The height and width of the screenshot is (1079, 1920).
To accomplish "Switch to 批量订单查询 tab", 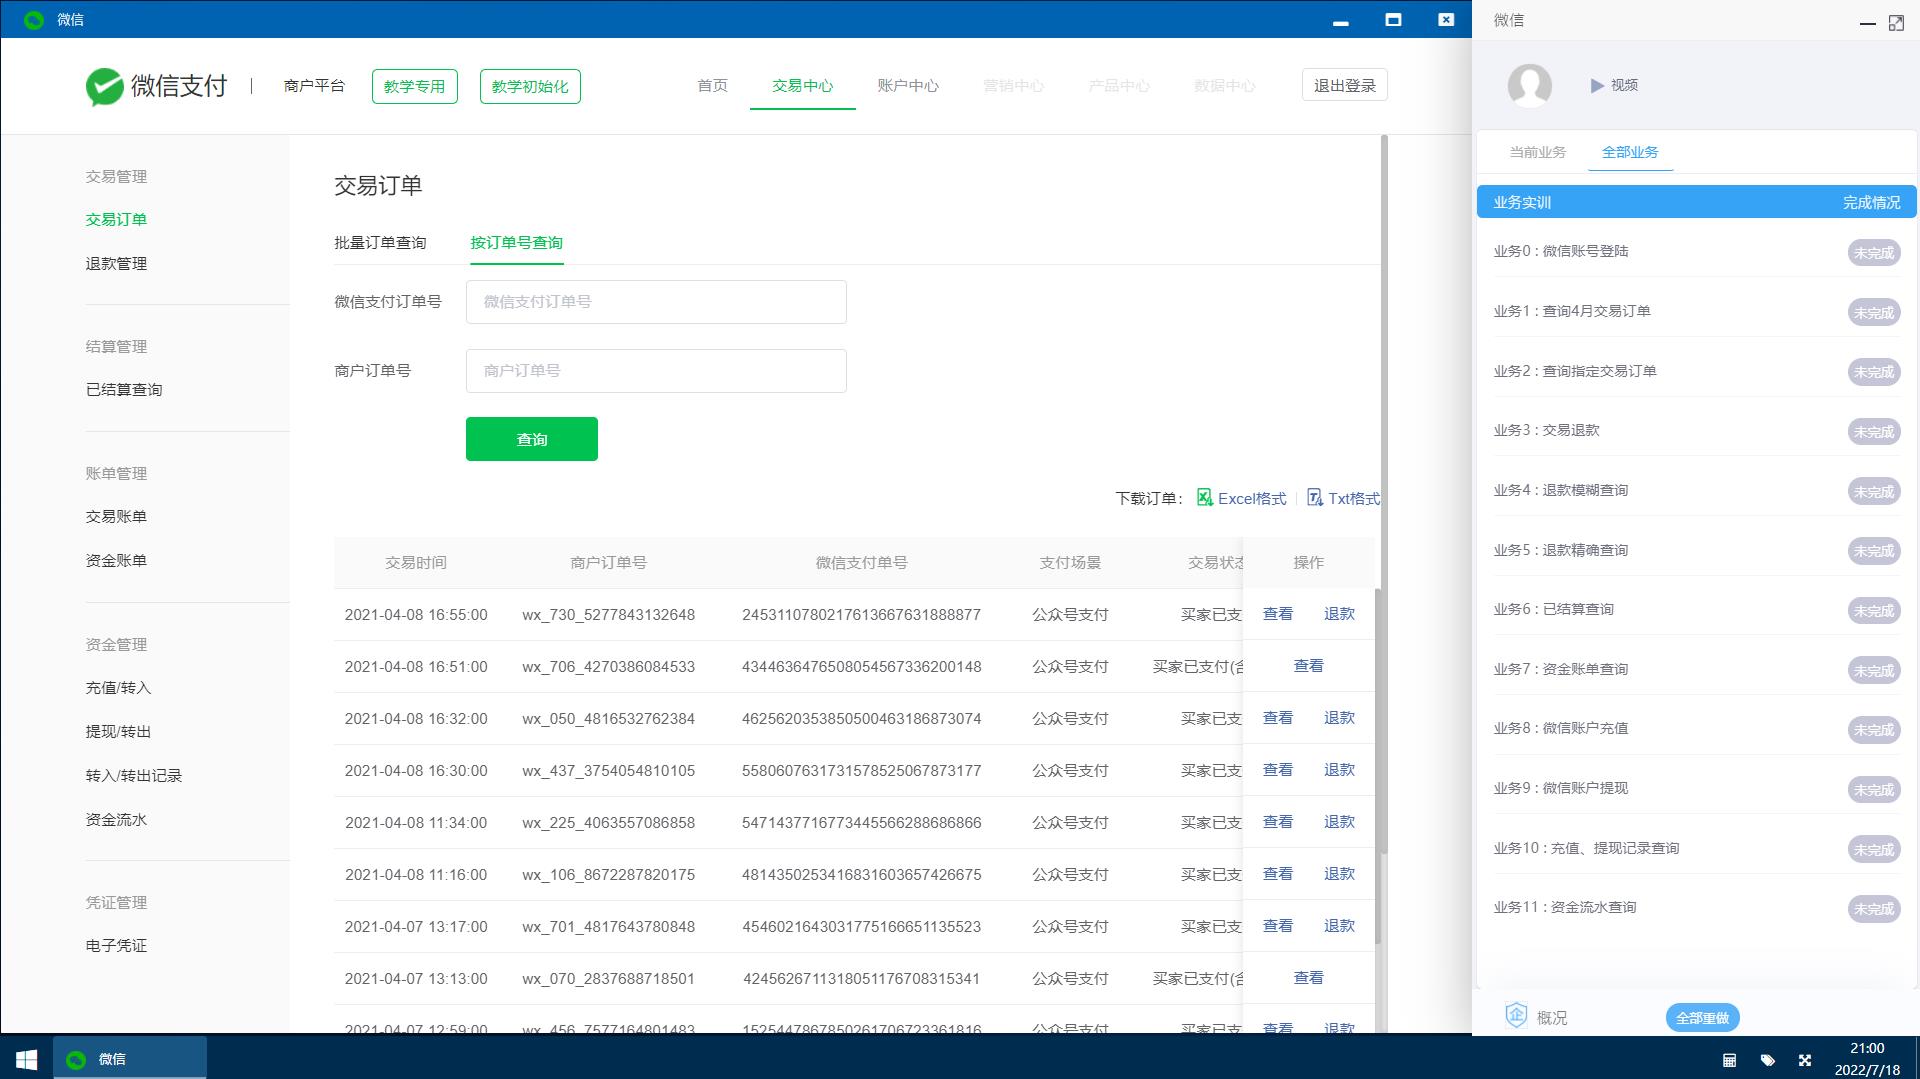I will [380, 243].
